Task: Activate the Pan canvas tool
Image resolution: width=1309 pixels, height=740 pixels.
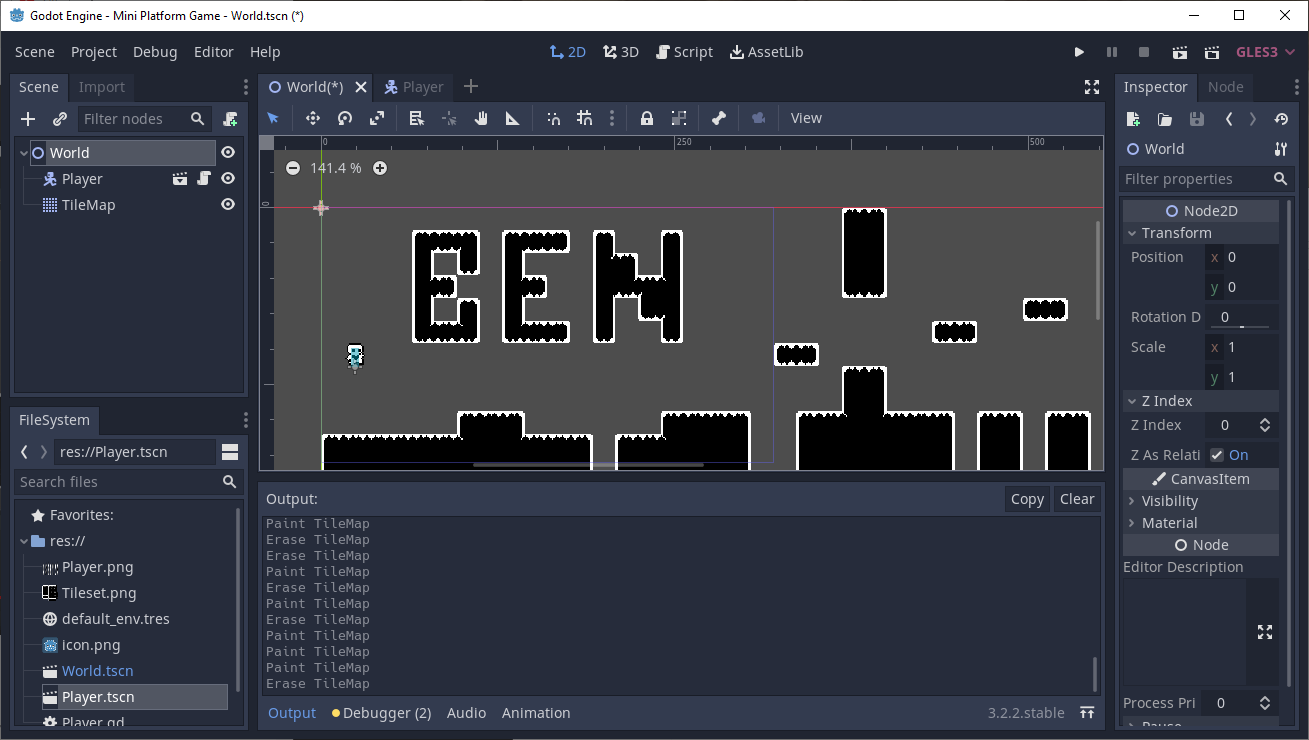Action: pyautogui.click(x=481, y=117)
